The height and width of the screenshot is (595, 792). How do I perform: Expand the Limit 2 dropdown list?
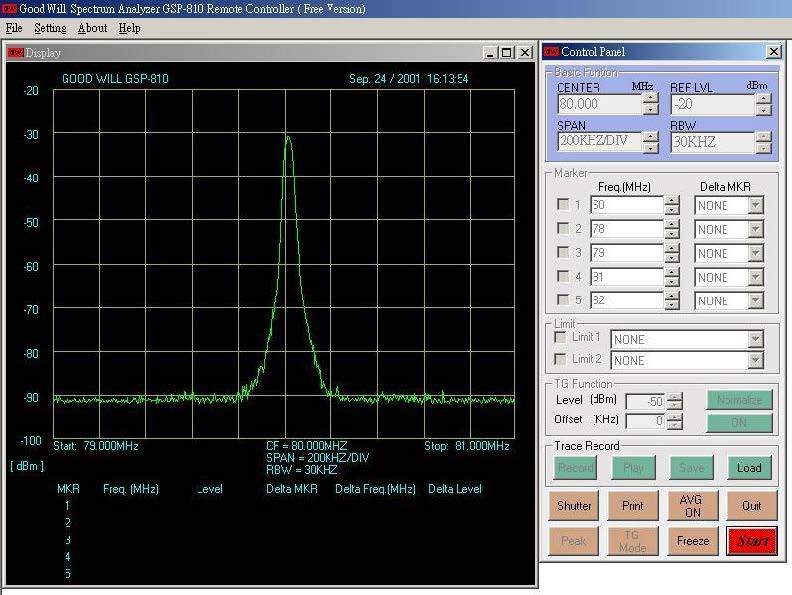click(755, 361)
